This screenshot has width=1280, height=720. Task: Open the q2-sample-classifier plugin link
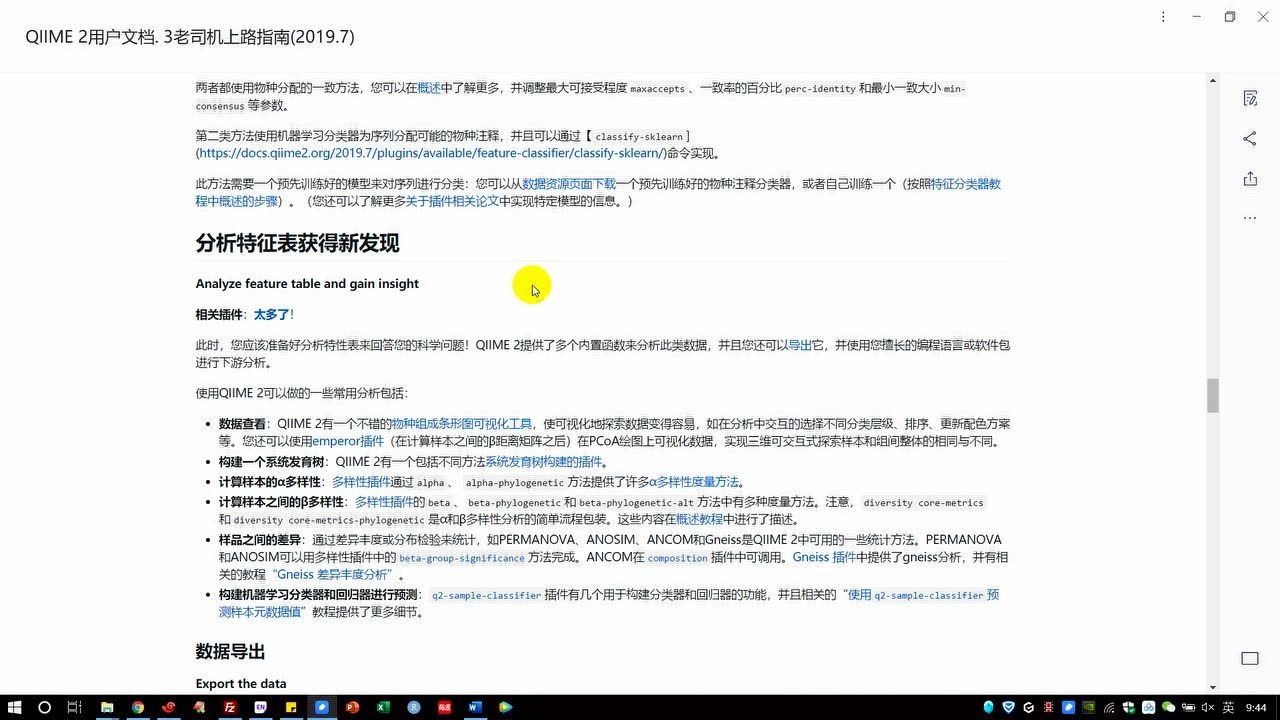(484, 595)
